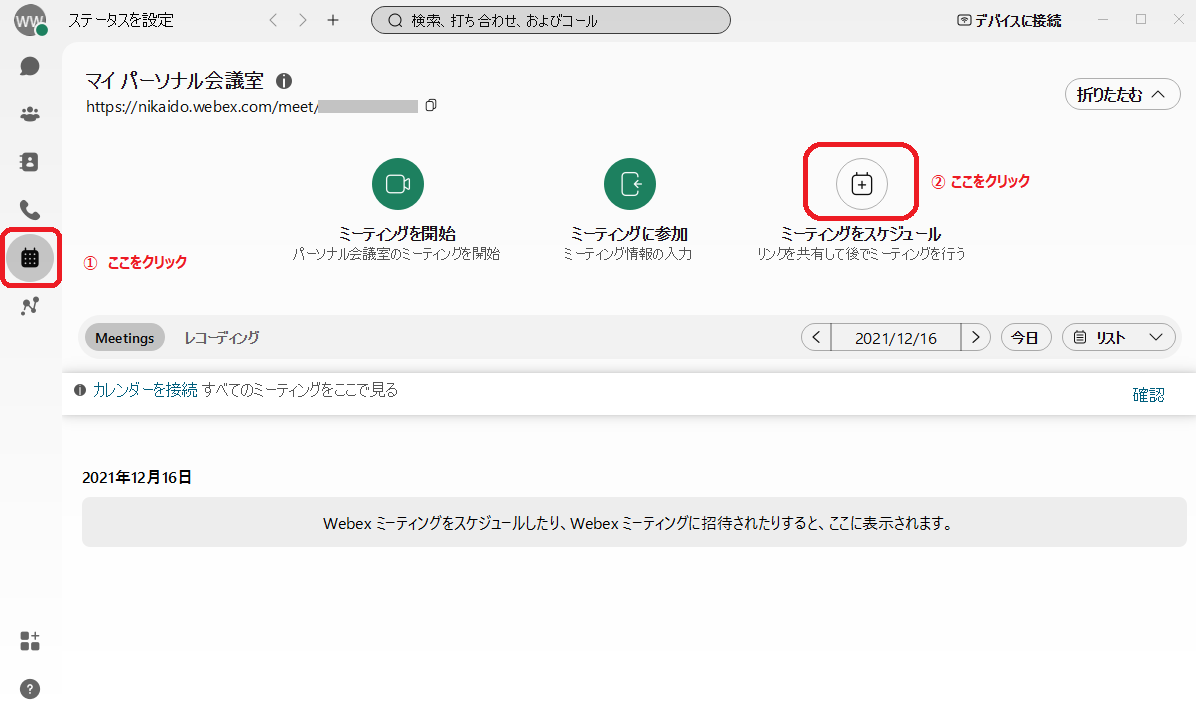Open the app hub icon in sidebar
The image size is (1196, 716).
30,641
